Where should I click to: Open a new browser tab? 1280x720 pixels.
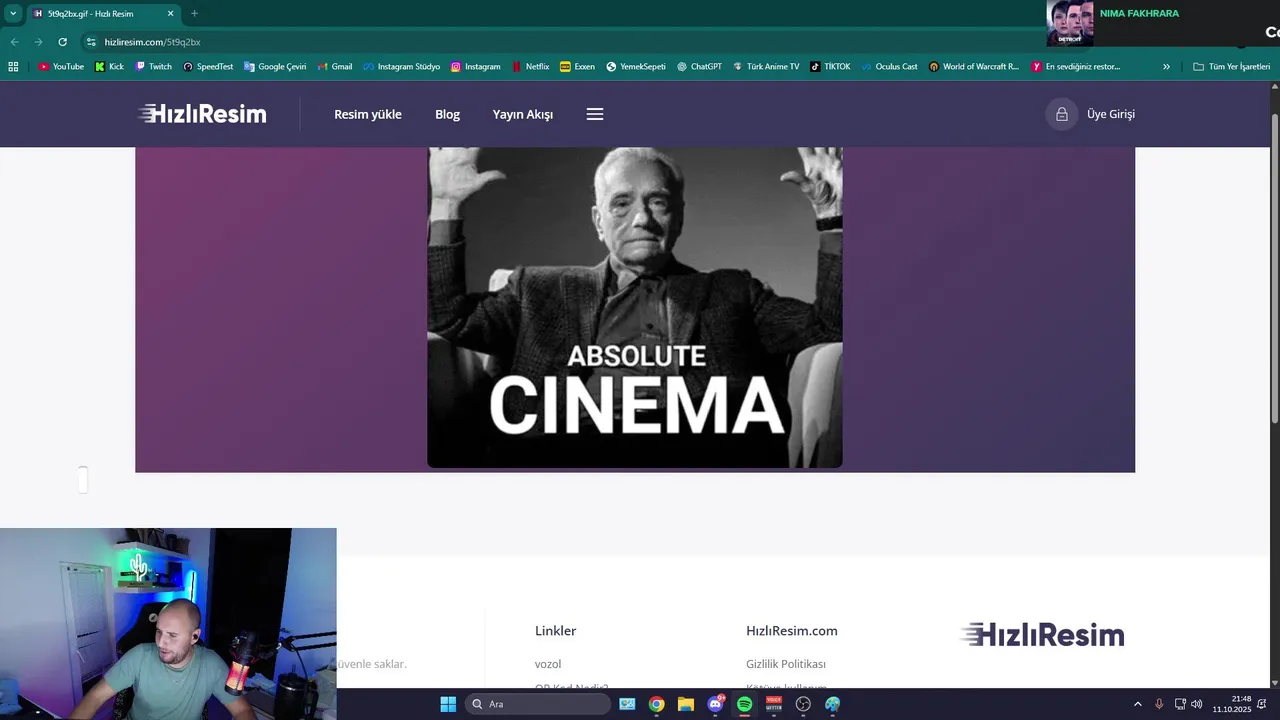194,13
